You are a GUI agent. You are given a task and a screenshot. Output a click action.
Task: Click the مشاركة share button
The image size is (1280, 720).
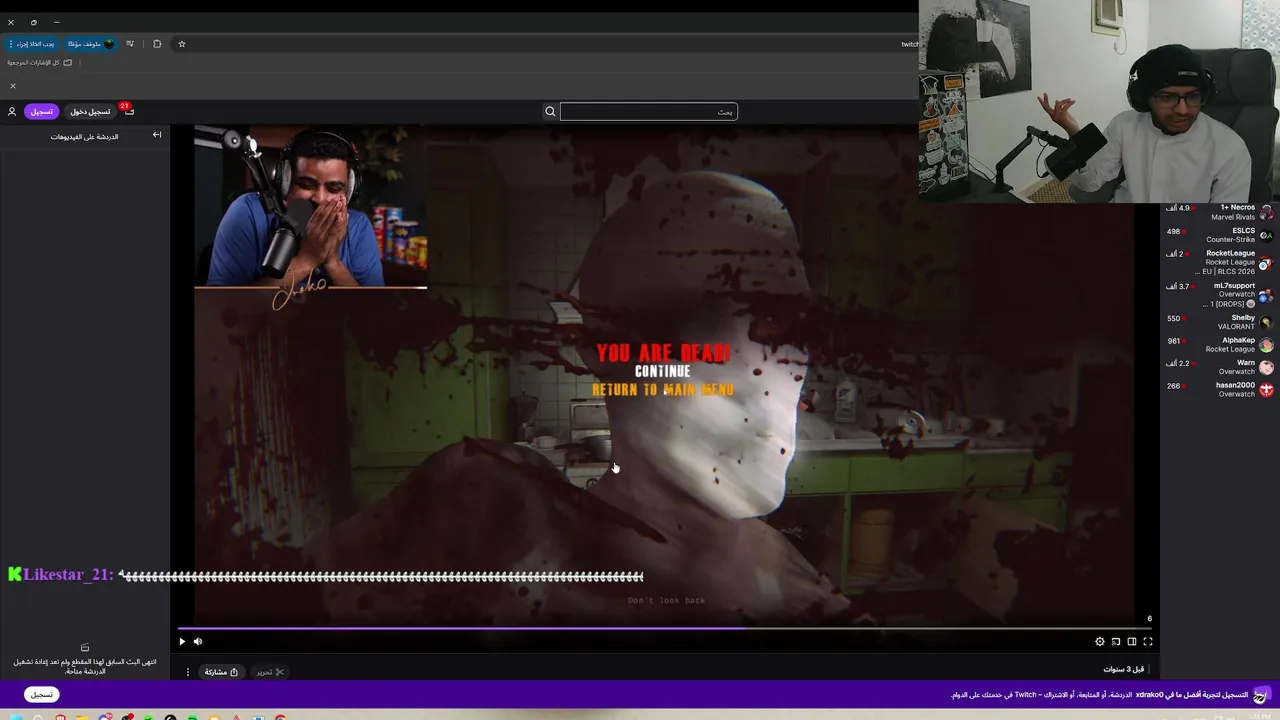coord(220,672)
